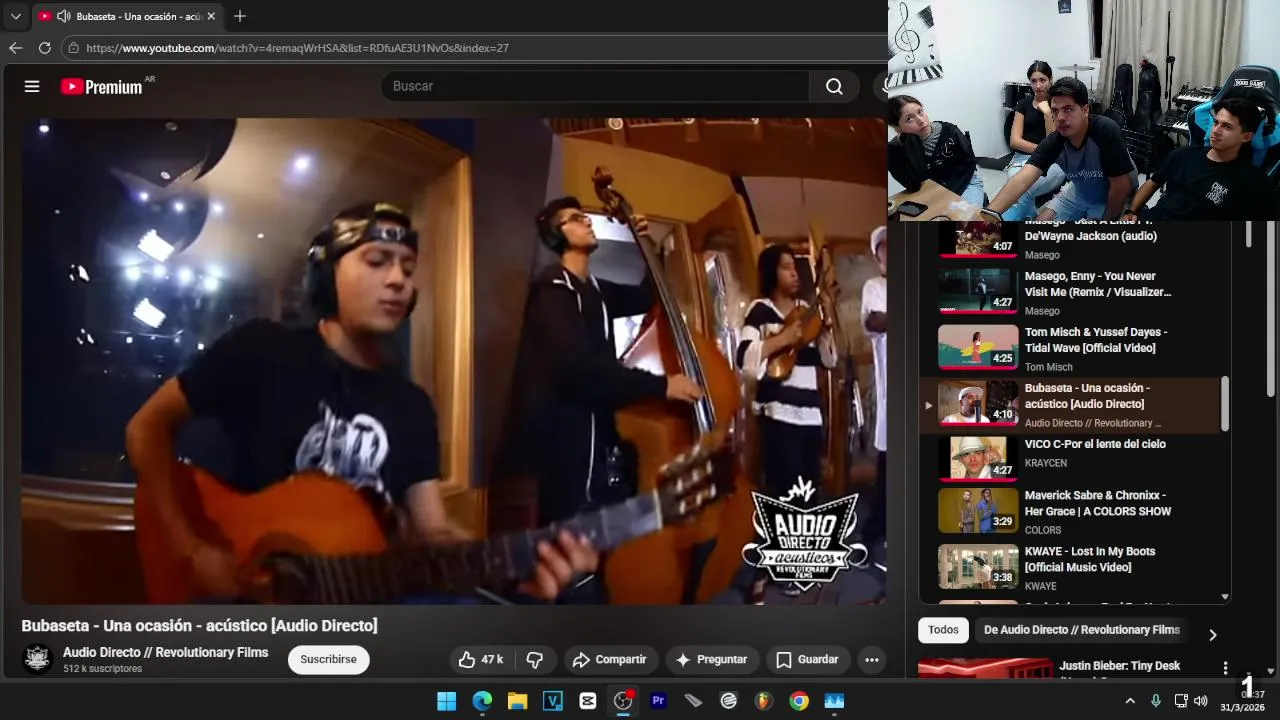The image size is (1280, 720).
Task: Share the video via Compartir
Action: coord(610,660)
